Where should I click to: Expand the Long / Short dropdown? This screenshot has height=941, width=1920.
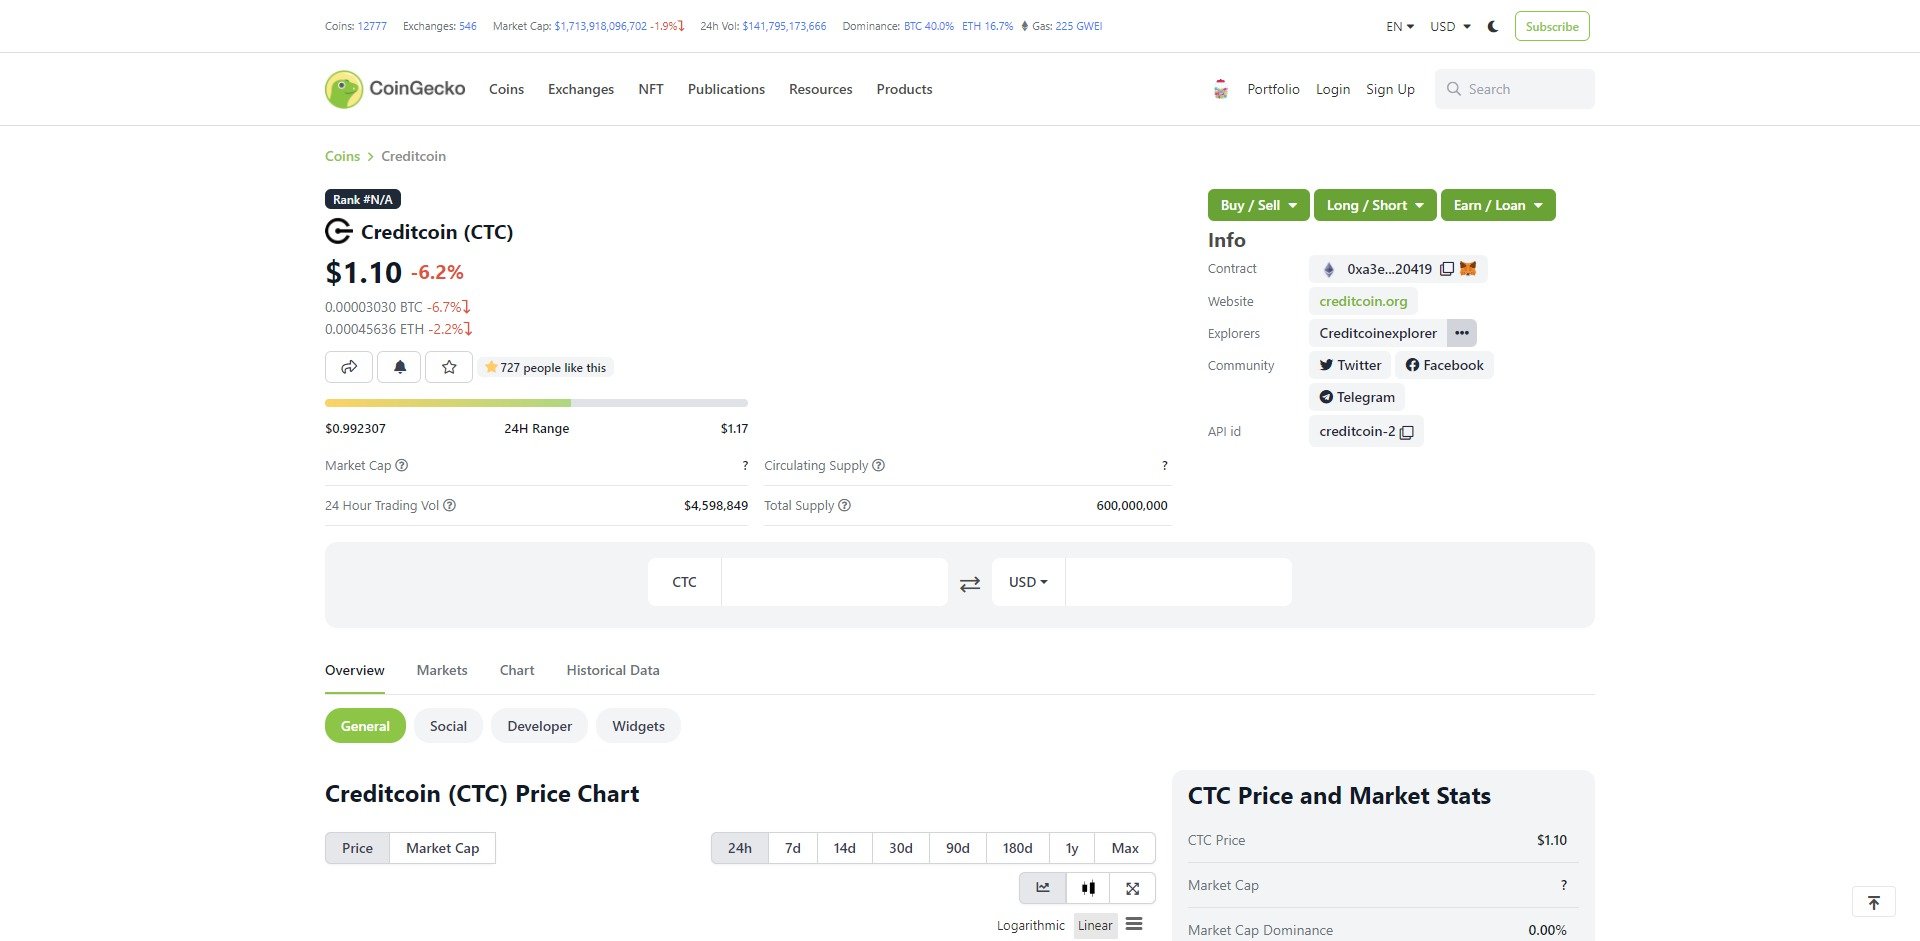1375,205
